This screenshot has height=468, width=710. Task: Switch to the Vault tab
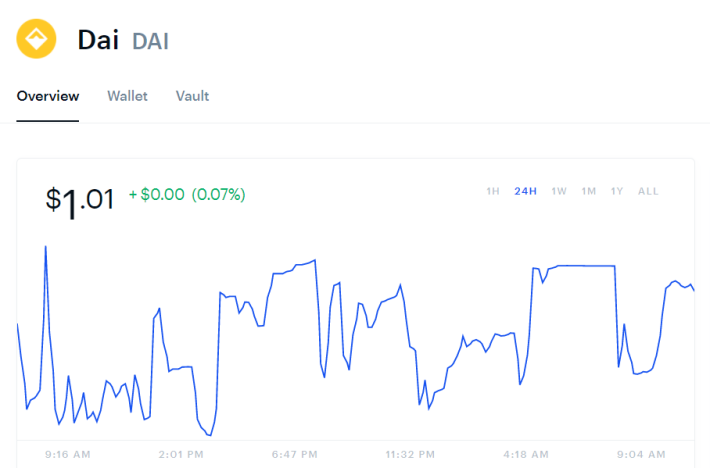click(192, 96)
